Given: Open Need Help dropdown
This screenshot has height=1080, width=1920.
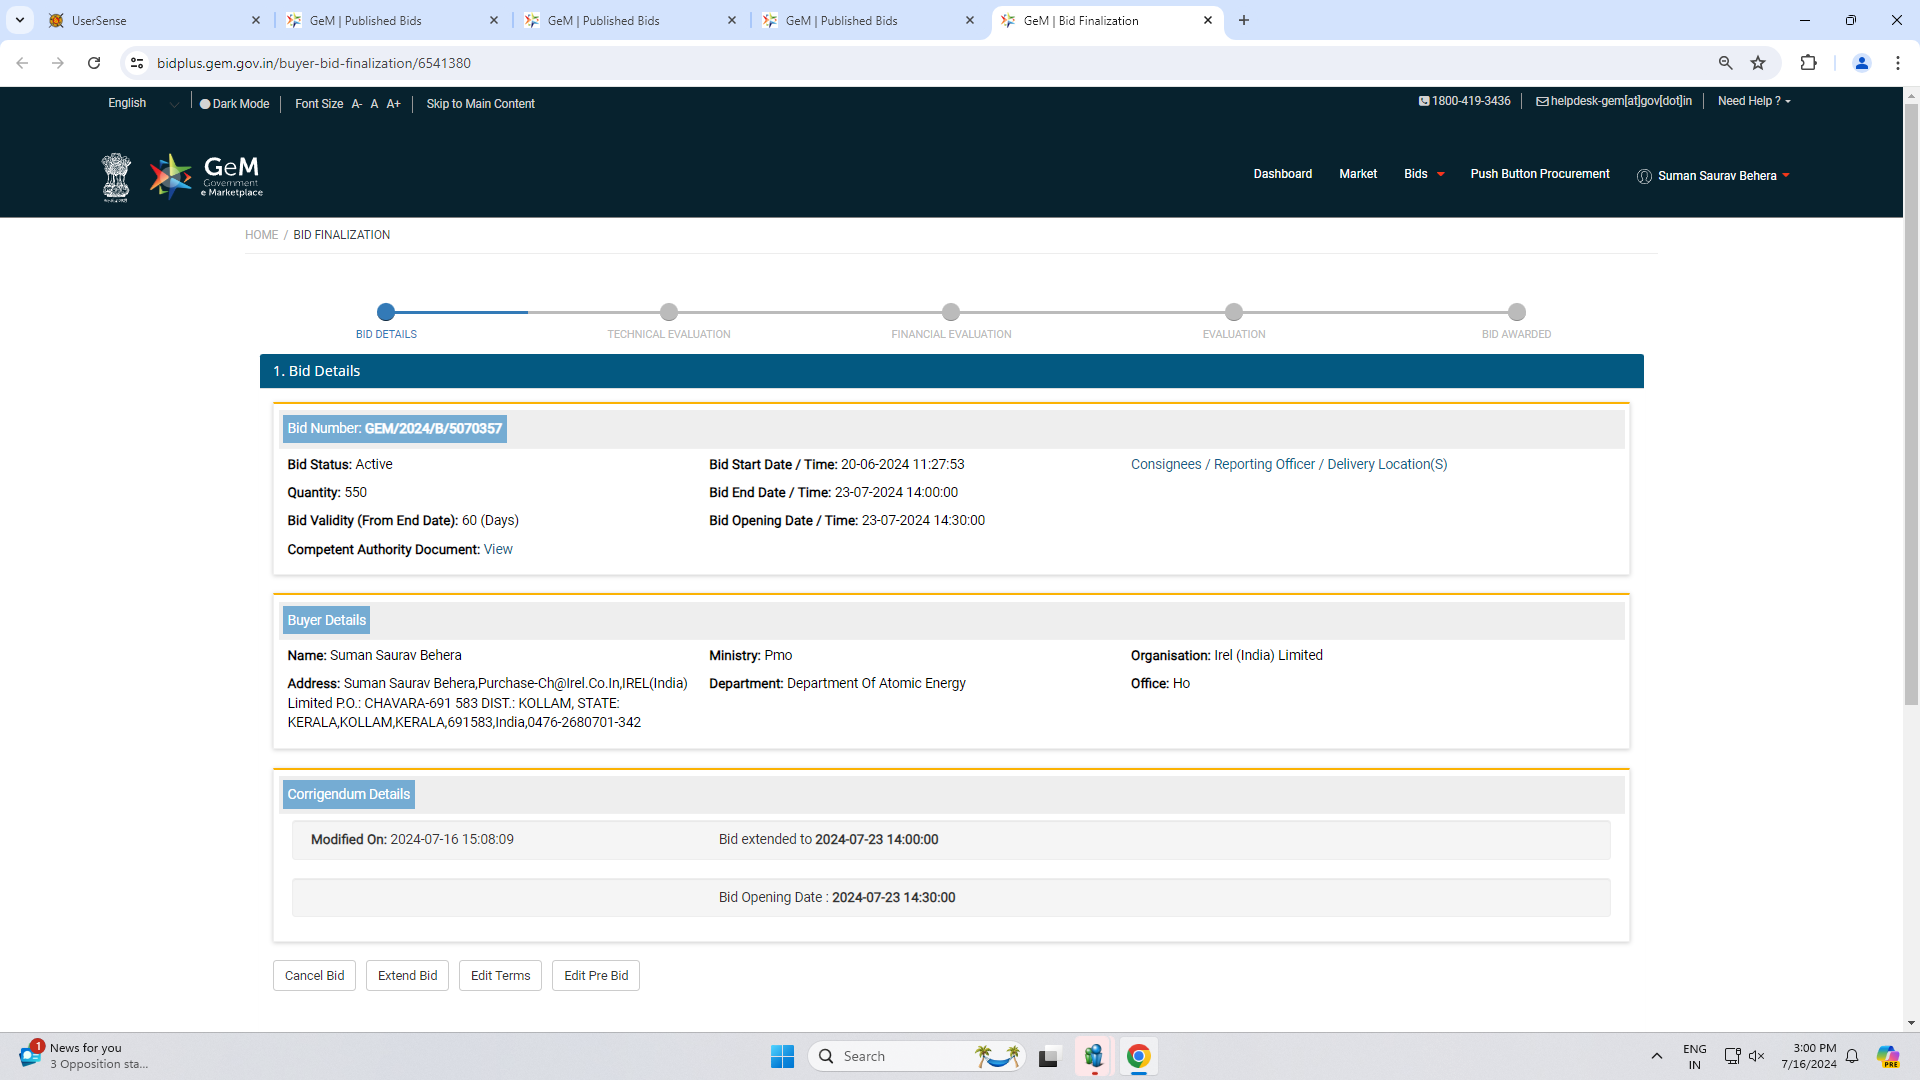Looking at the screenshot, I should 1754,101.
